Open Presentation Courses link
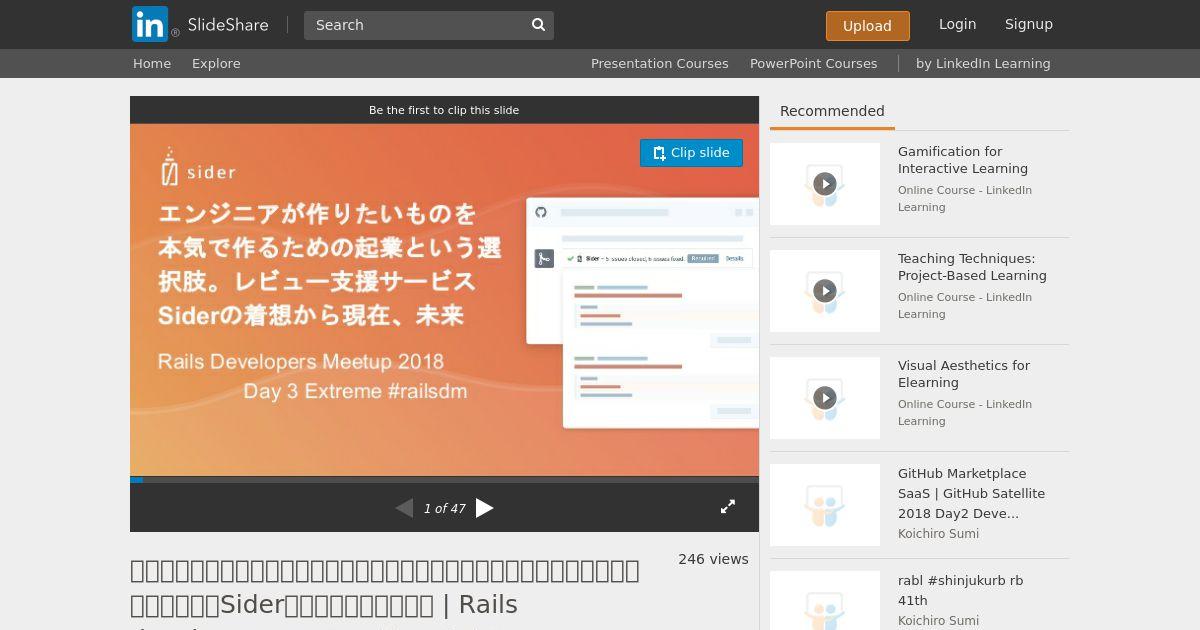The image size is (1200, 630). coord(659,63)
